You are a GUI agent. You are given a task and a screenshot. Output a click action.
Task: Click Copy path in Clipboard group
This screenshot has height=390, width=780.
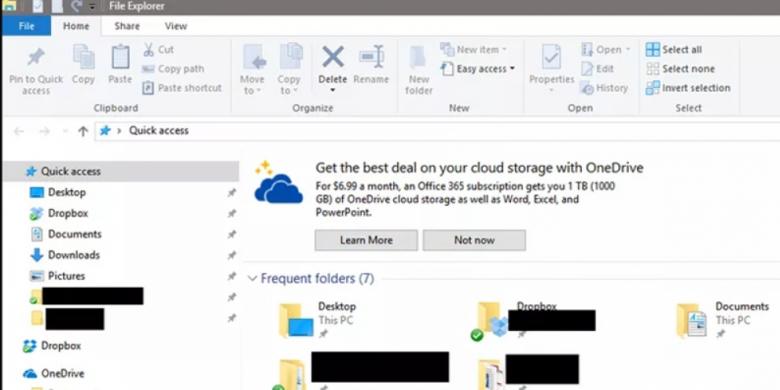(x=173, y=69)
